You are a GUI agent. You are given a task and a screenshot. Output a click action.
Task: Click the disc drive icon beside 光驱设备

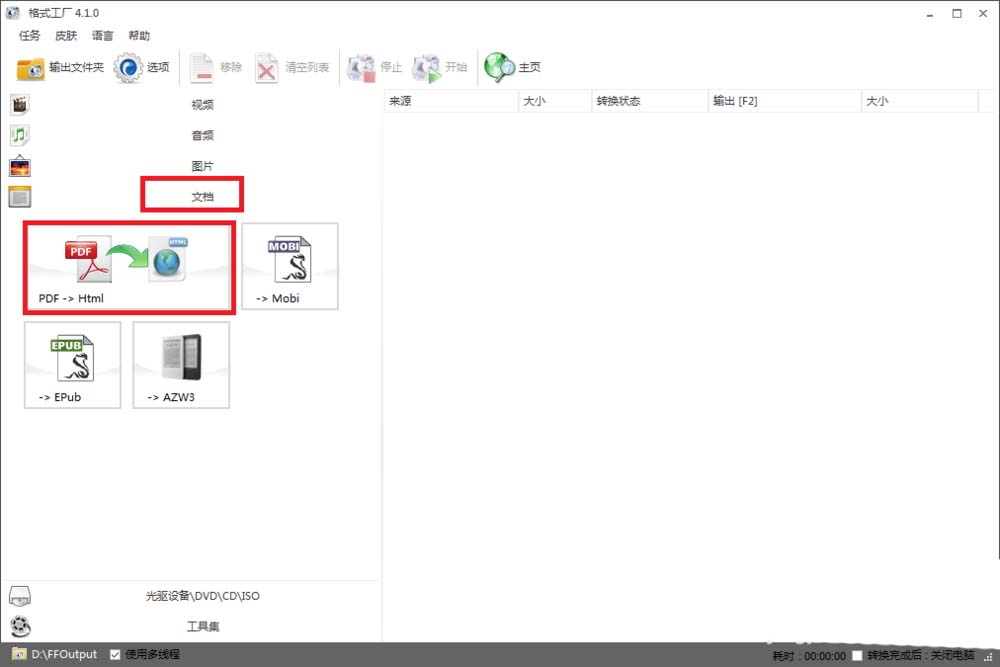click(x=20, y=595)
